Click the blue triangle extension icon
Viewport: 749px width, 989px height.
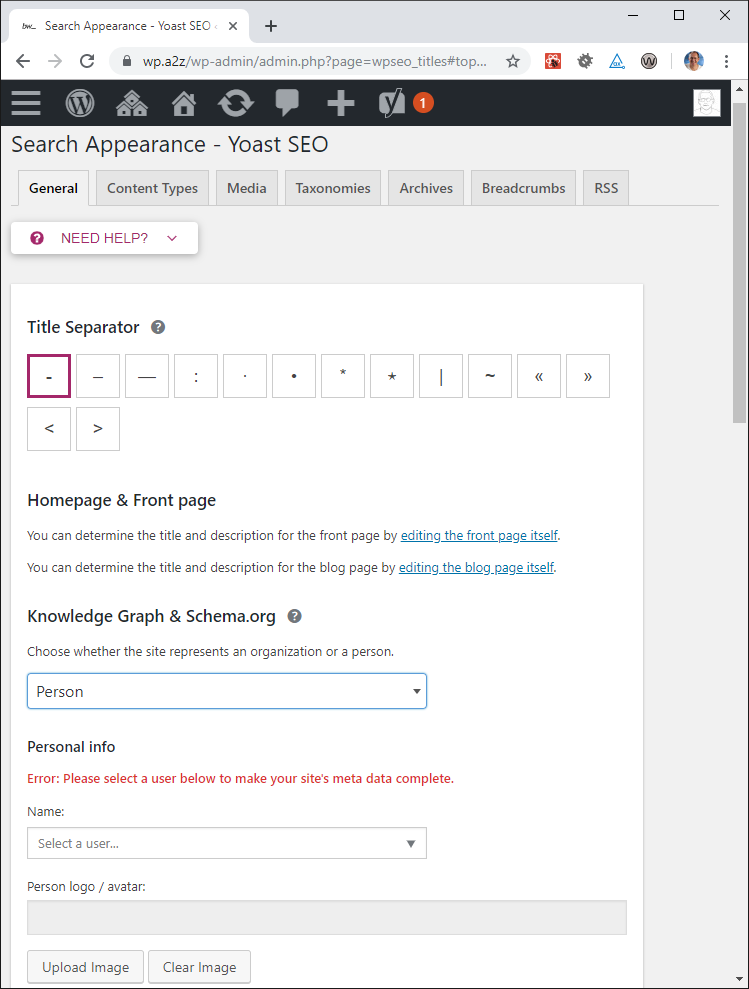tap(617, 61)
